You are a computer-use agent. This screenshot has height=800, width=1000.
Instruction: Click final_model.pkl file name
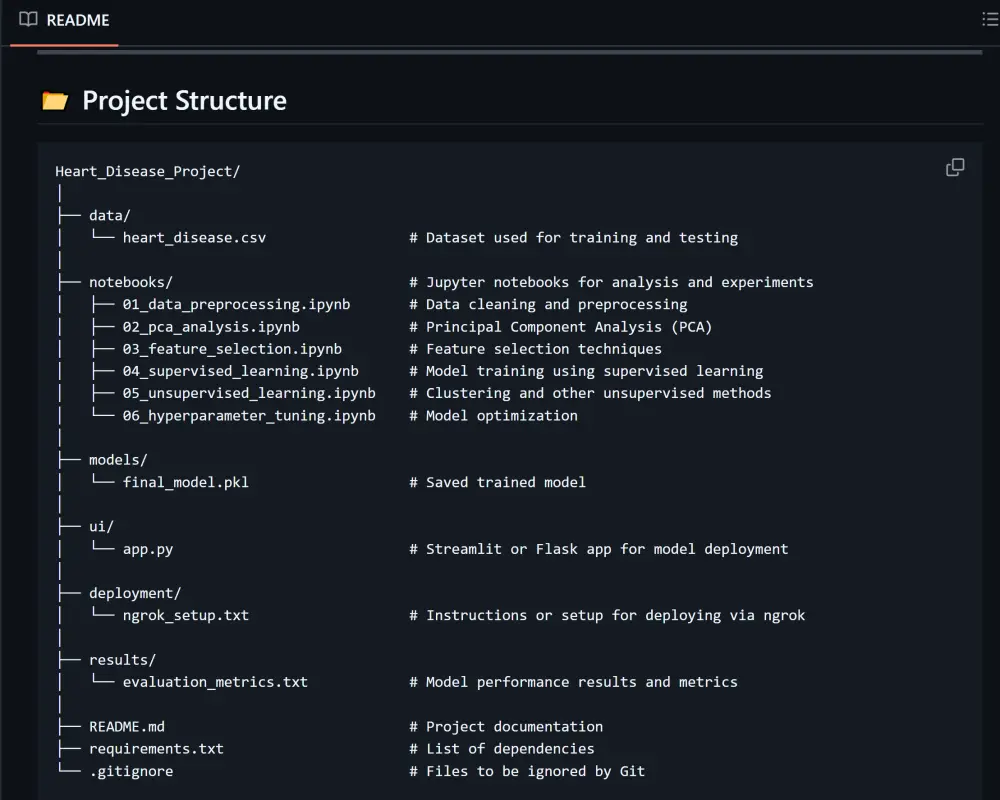click(x=186, y=482)
